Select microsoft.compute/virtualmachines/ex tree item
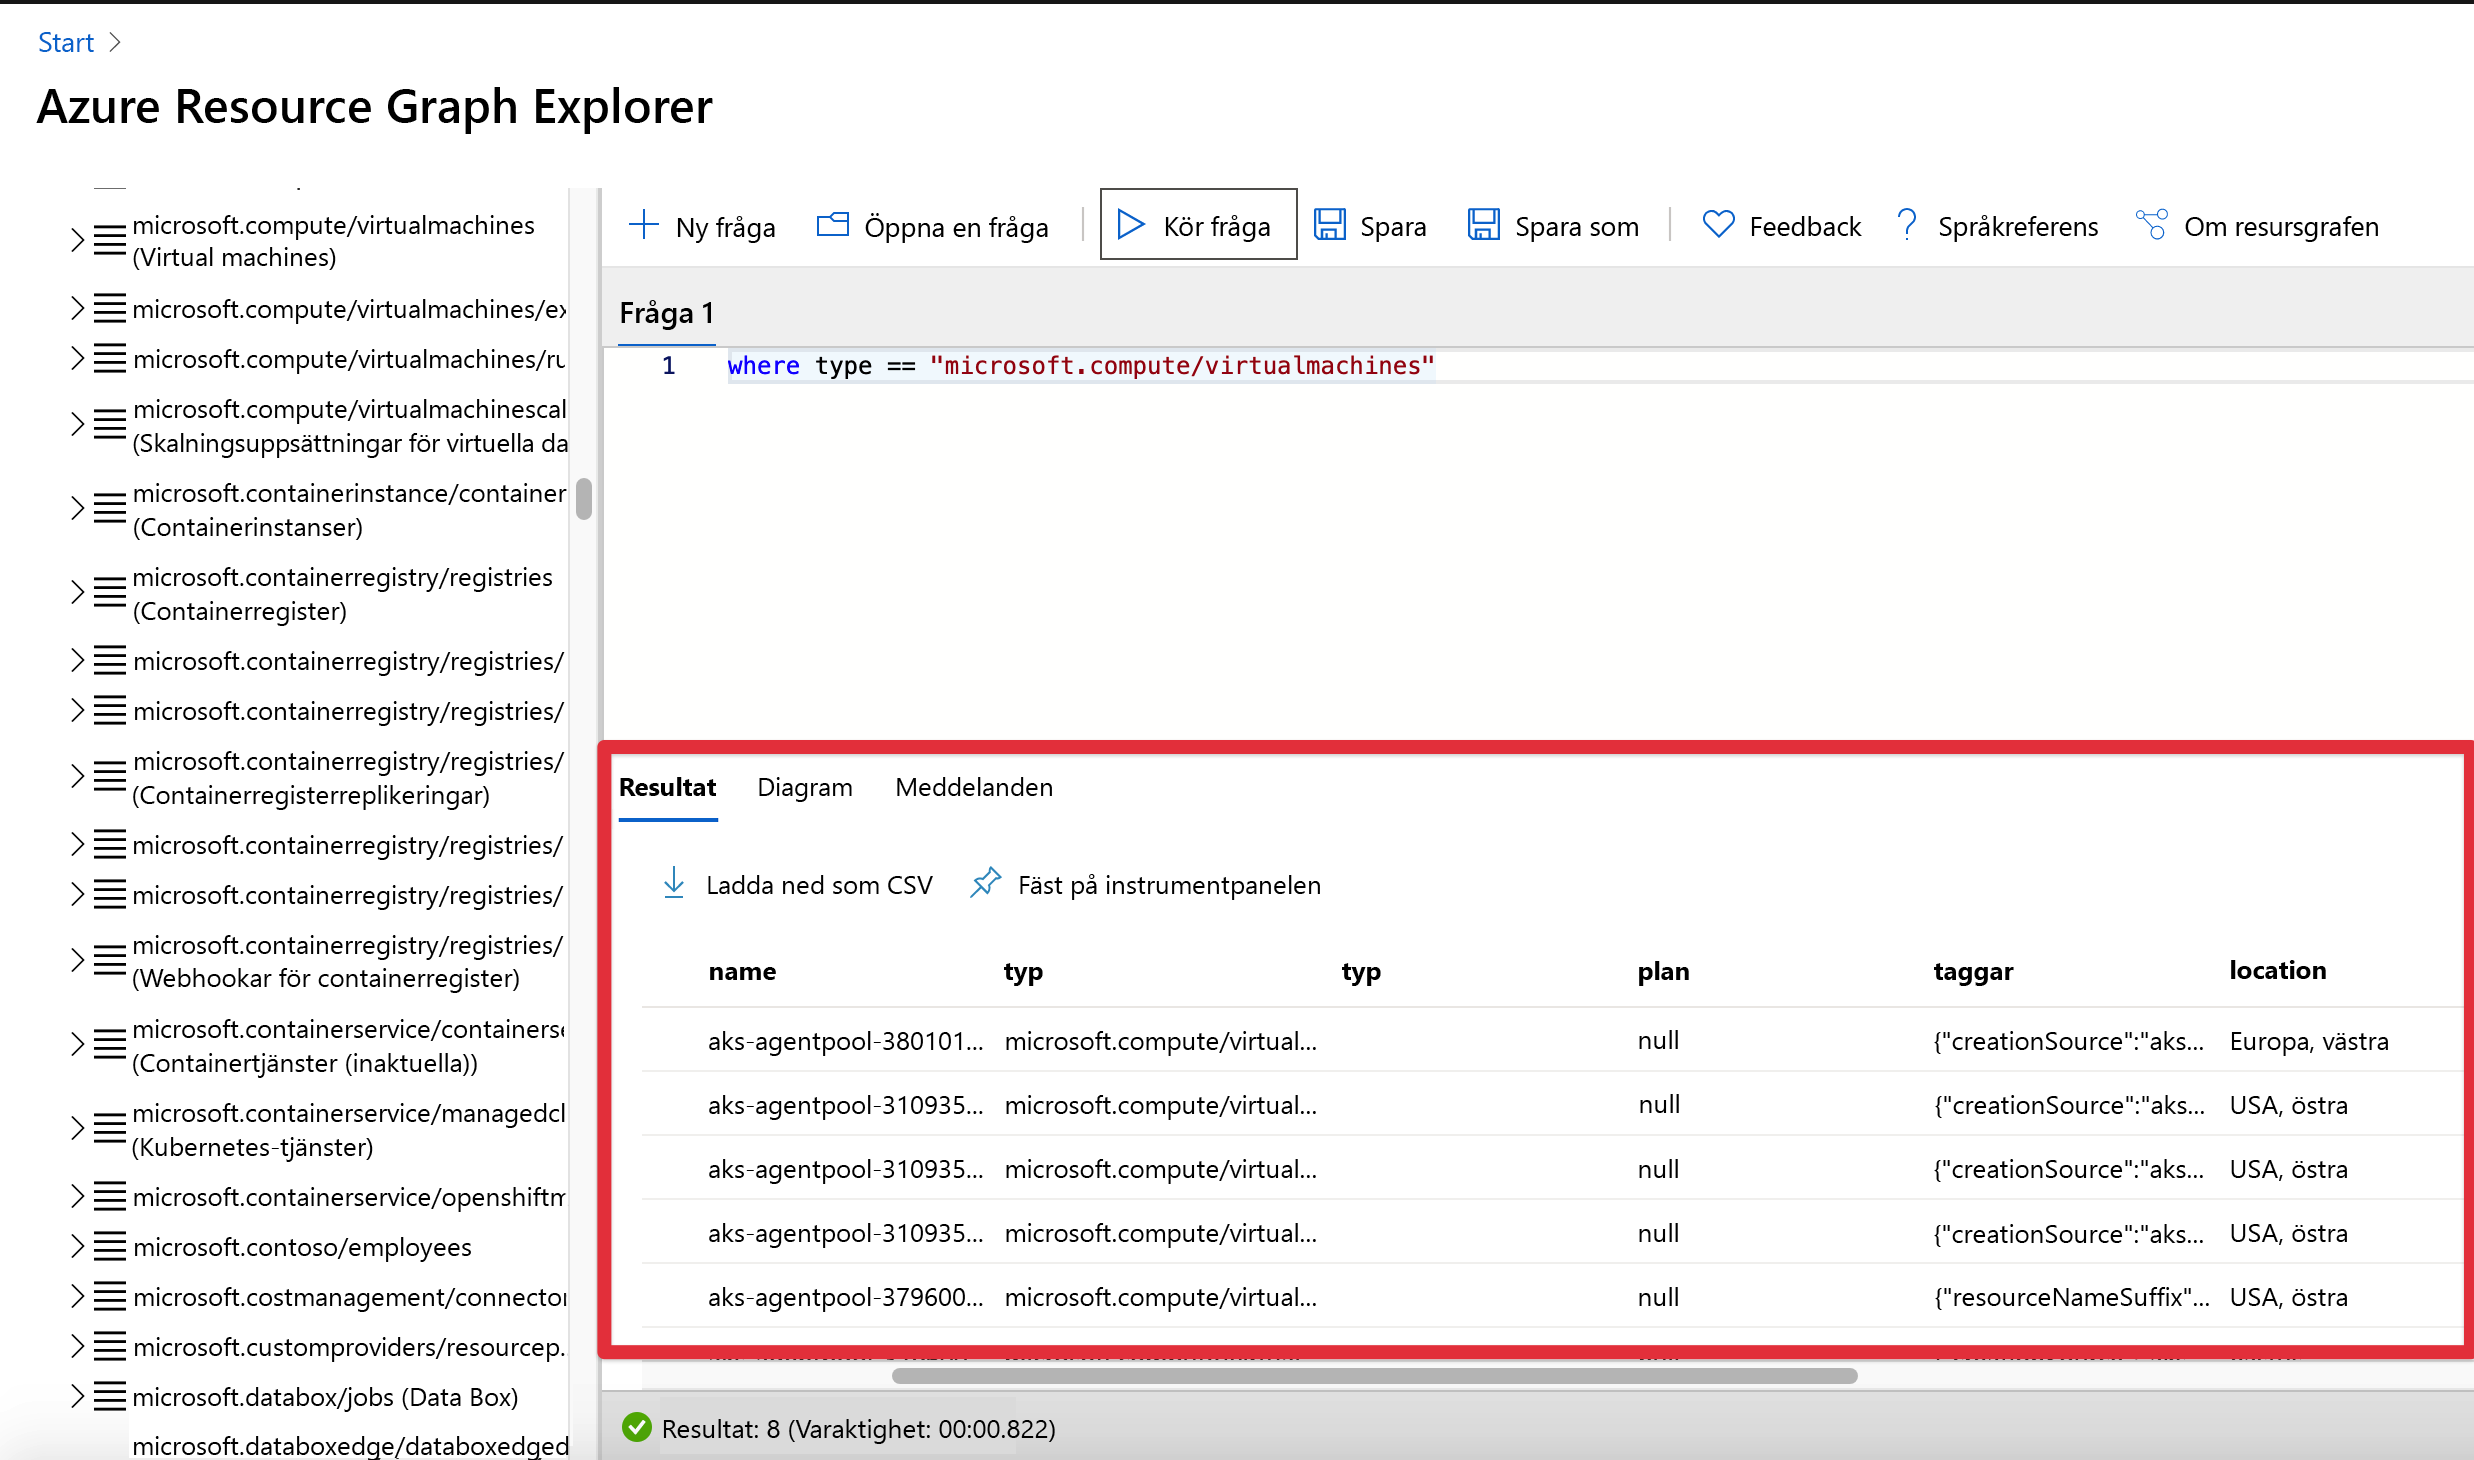 [349, 309]
